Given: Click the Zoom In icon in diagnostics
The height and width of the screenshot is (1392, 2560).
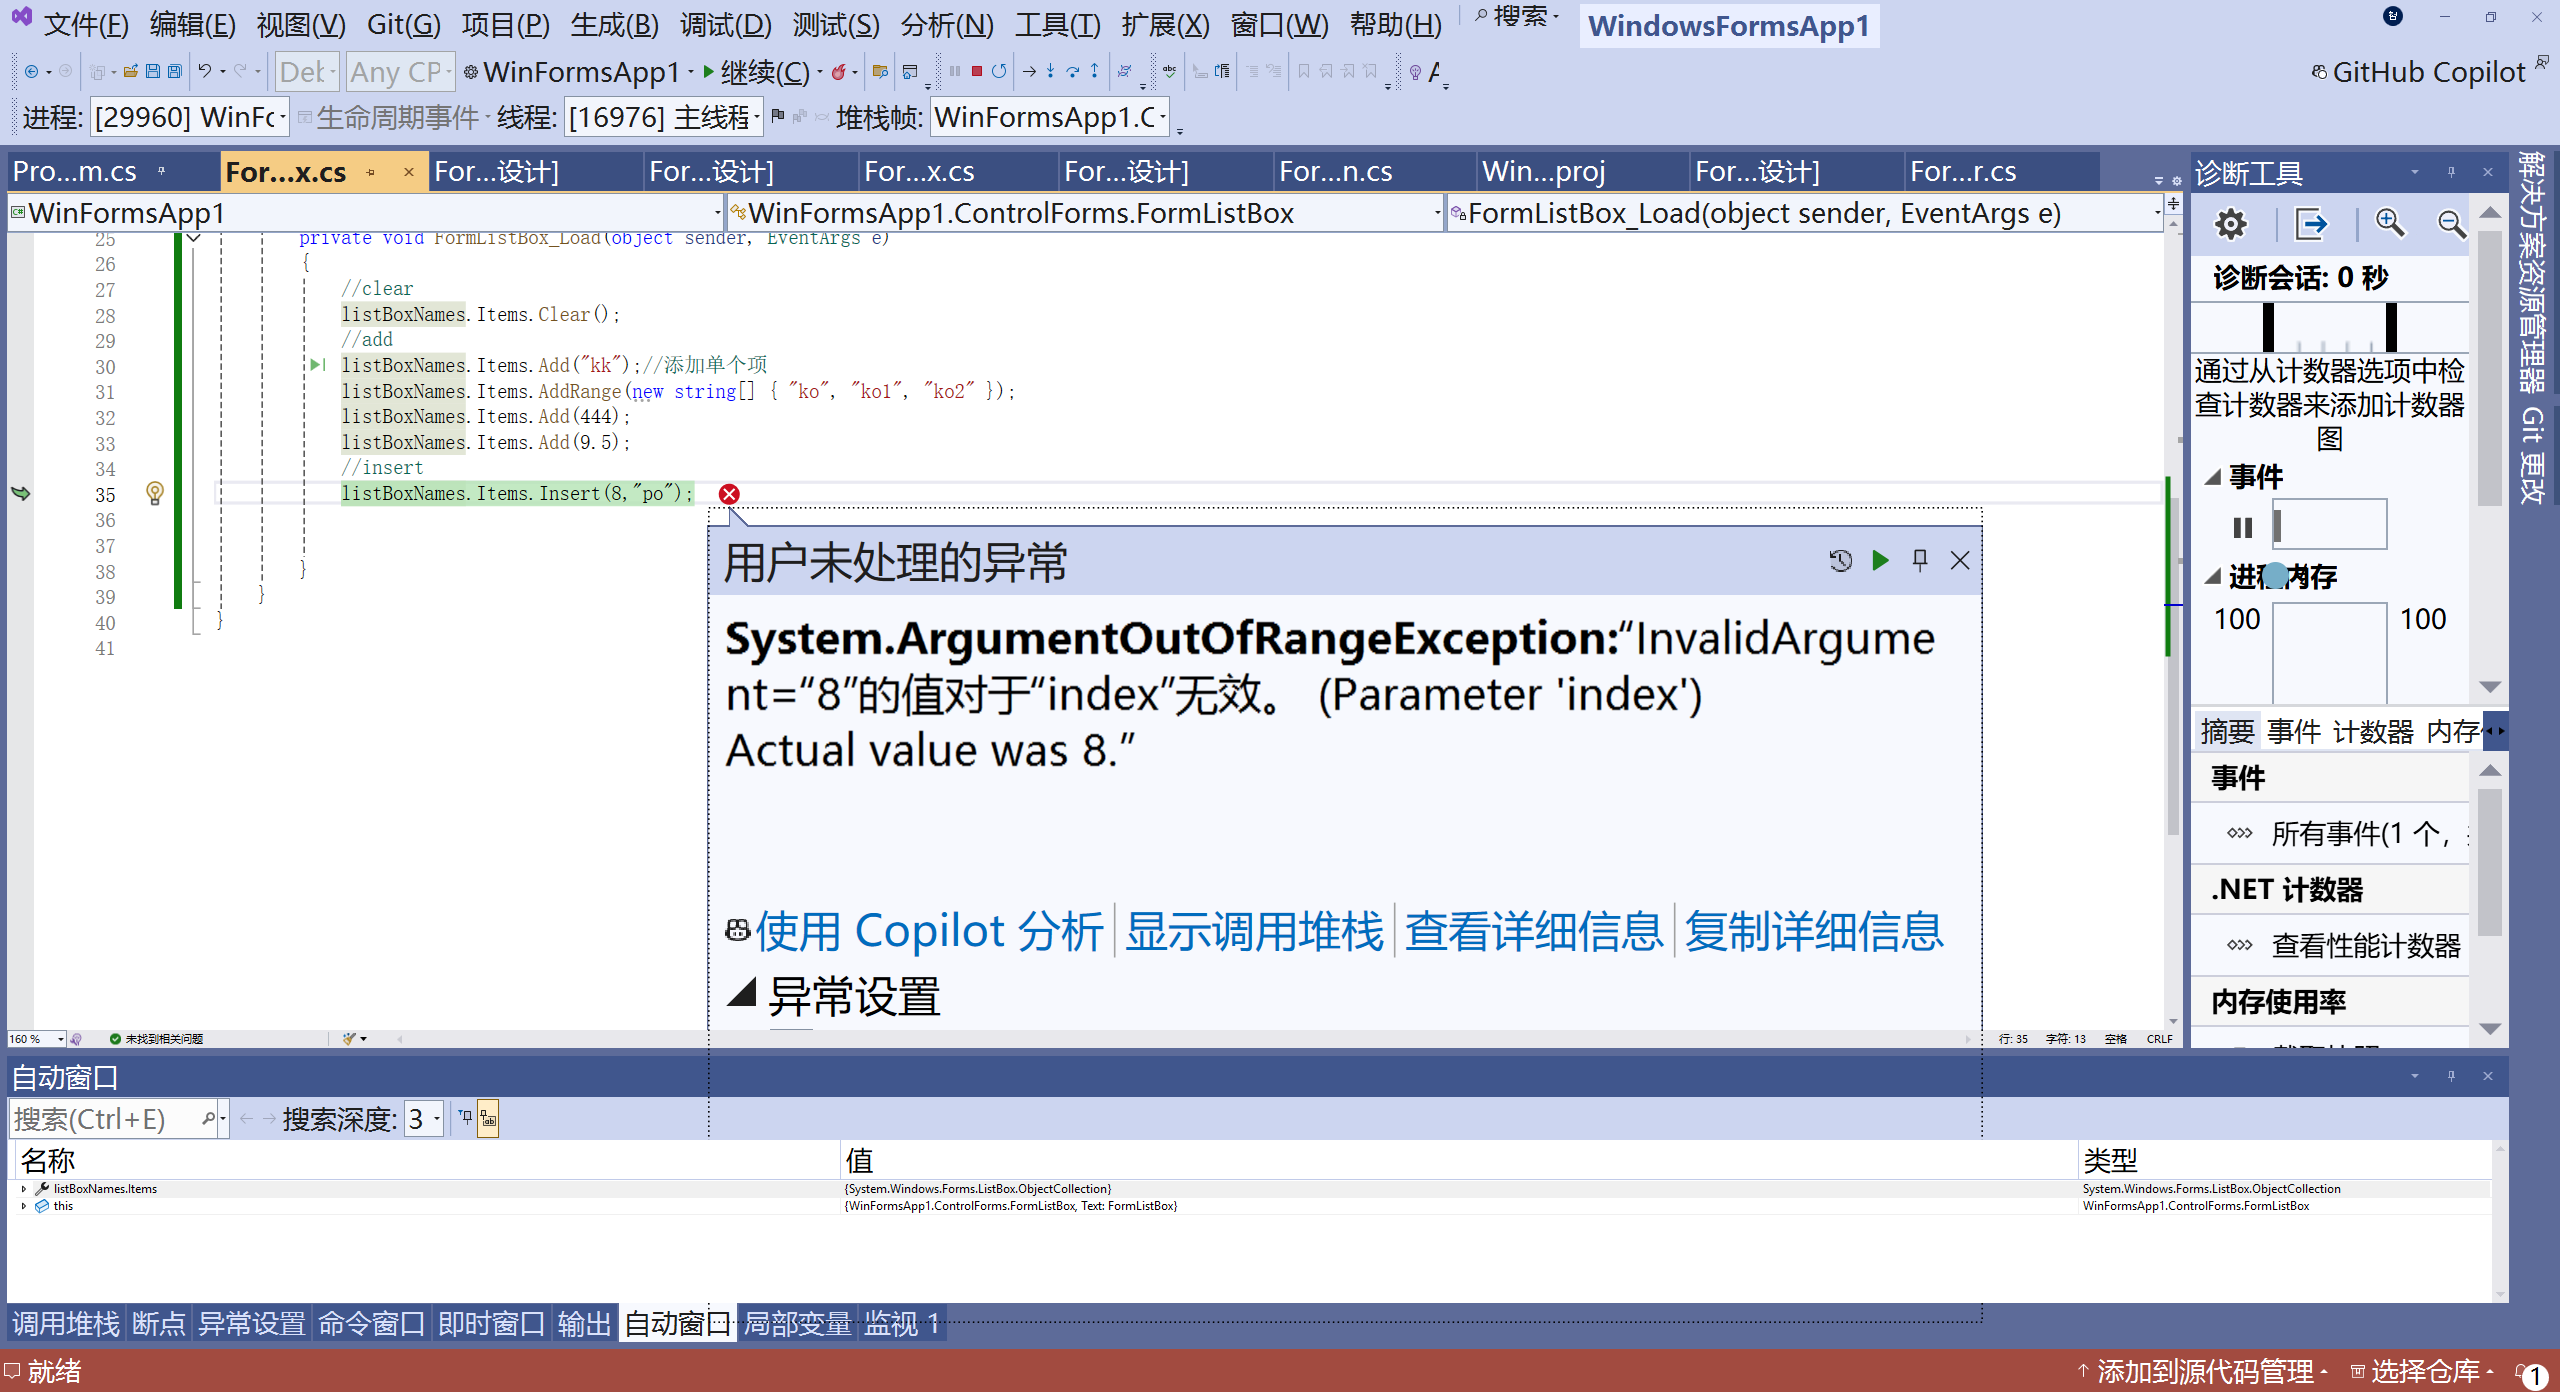Looking at the screenshot, I should tap(2390, 224).
